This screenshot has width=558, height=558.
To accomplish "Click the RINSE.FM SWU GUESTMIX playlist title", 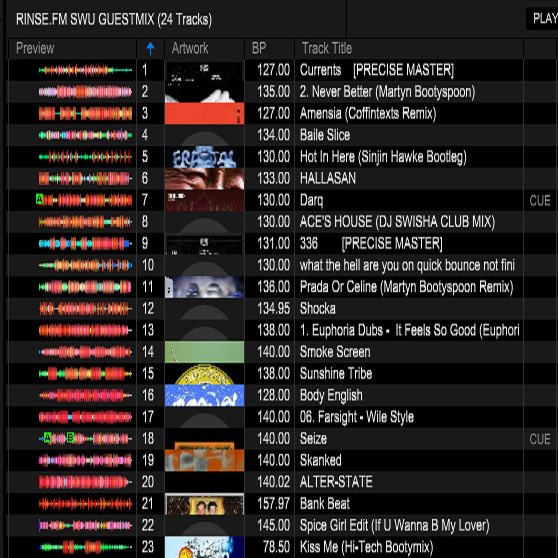I will pos(114,19).
